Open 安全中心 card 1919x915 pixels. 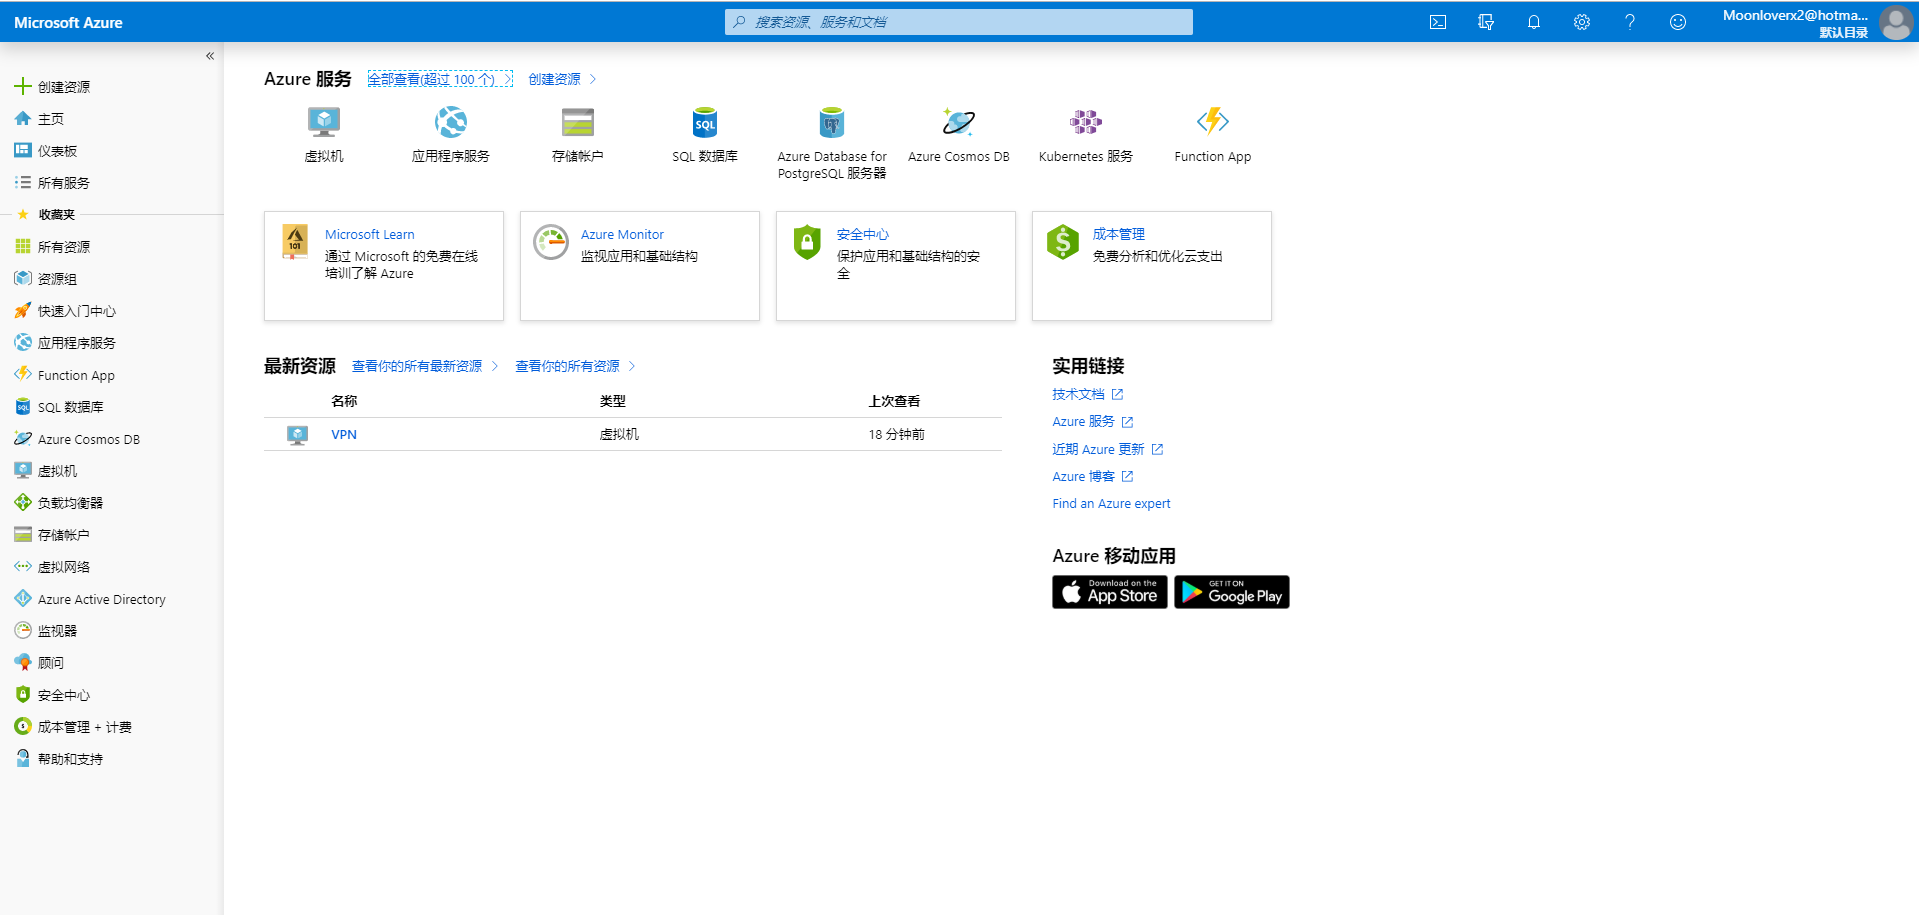coord(896,266)
